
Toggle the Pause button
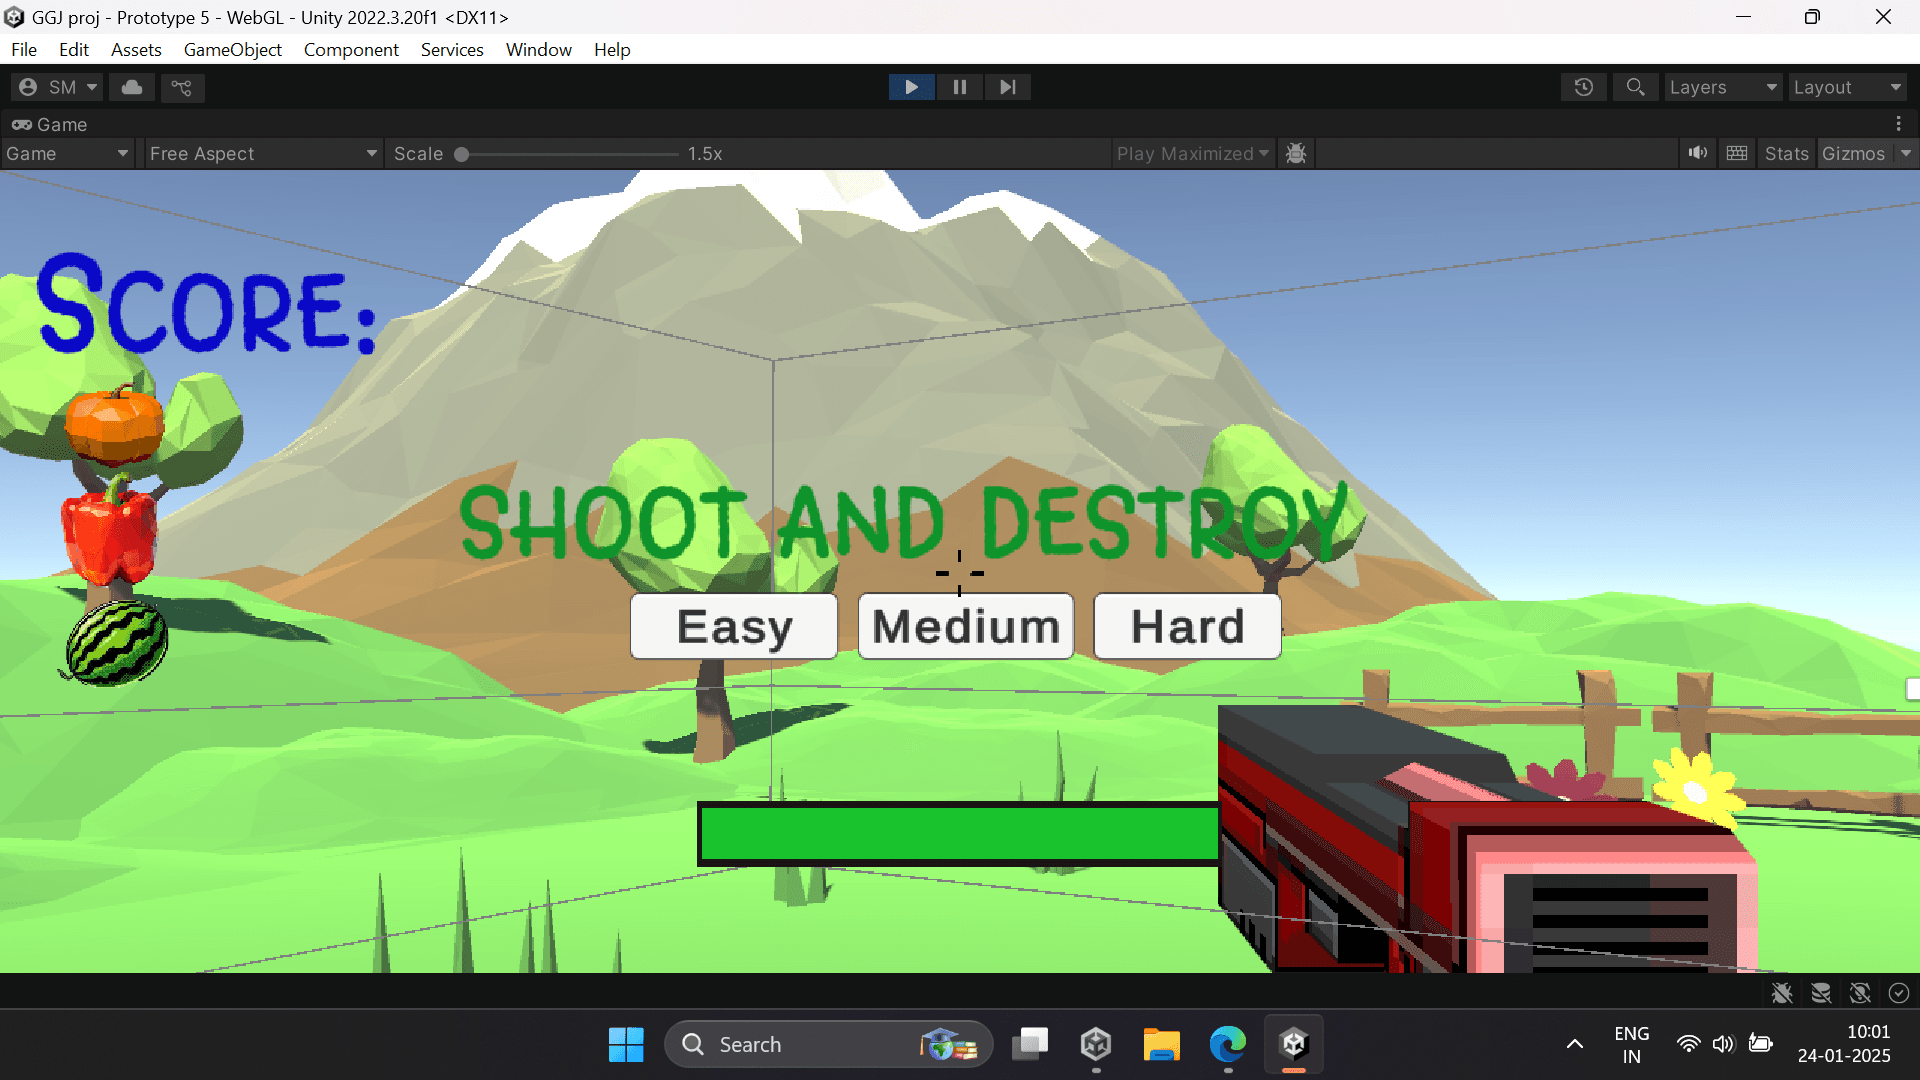(959, 87)
